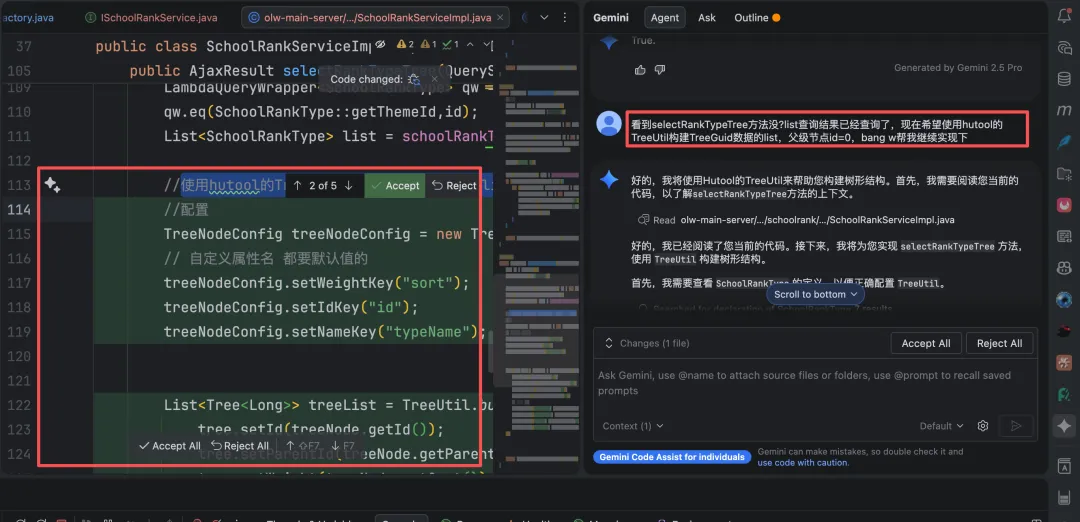Go to next change with down arrow
This screenshot has height=522, width=1080.
click(x=349, y=185)
